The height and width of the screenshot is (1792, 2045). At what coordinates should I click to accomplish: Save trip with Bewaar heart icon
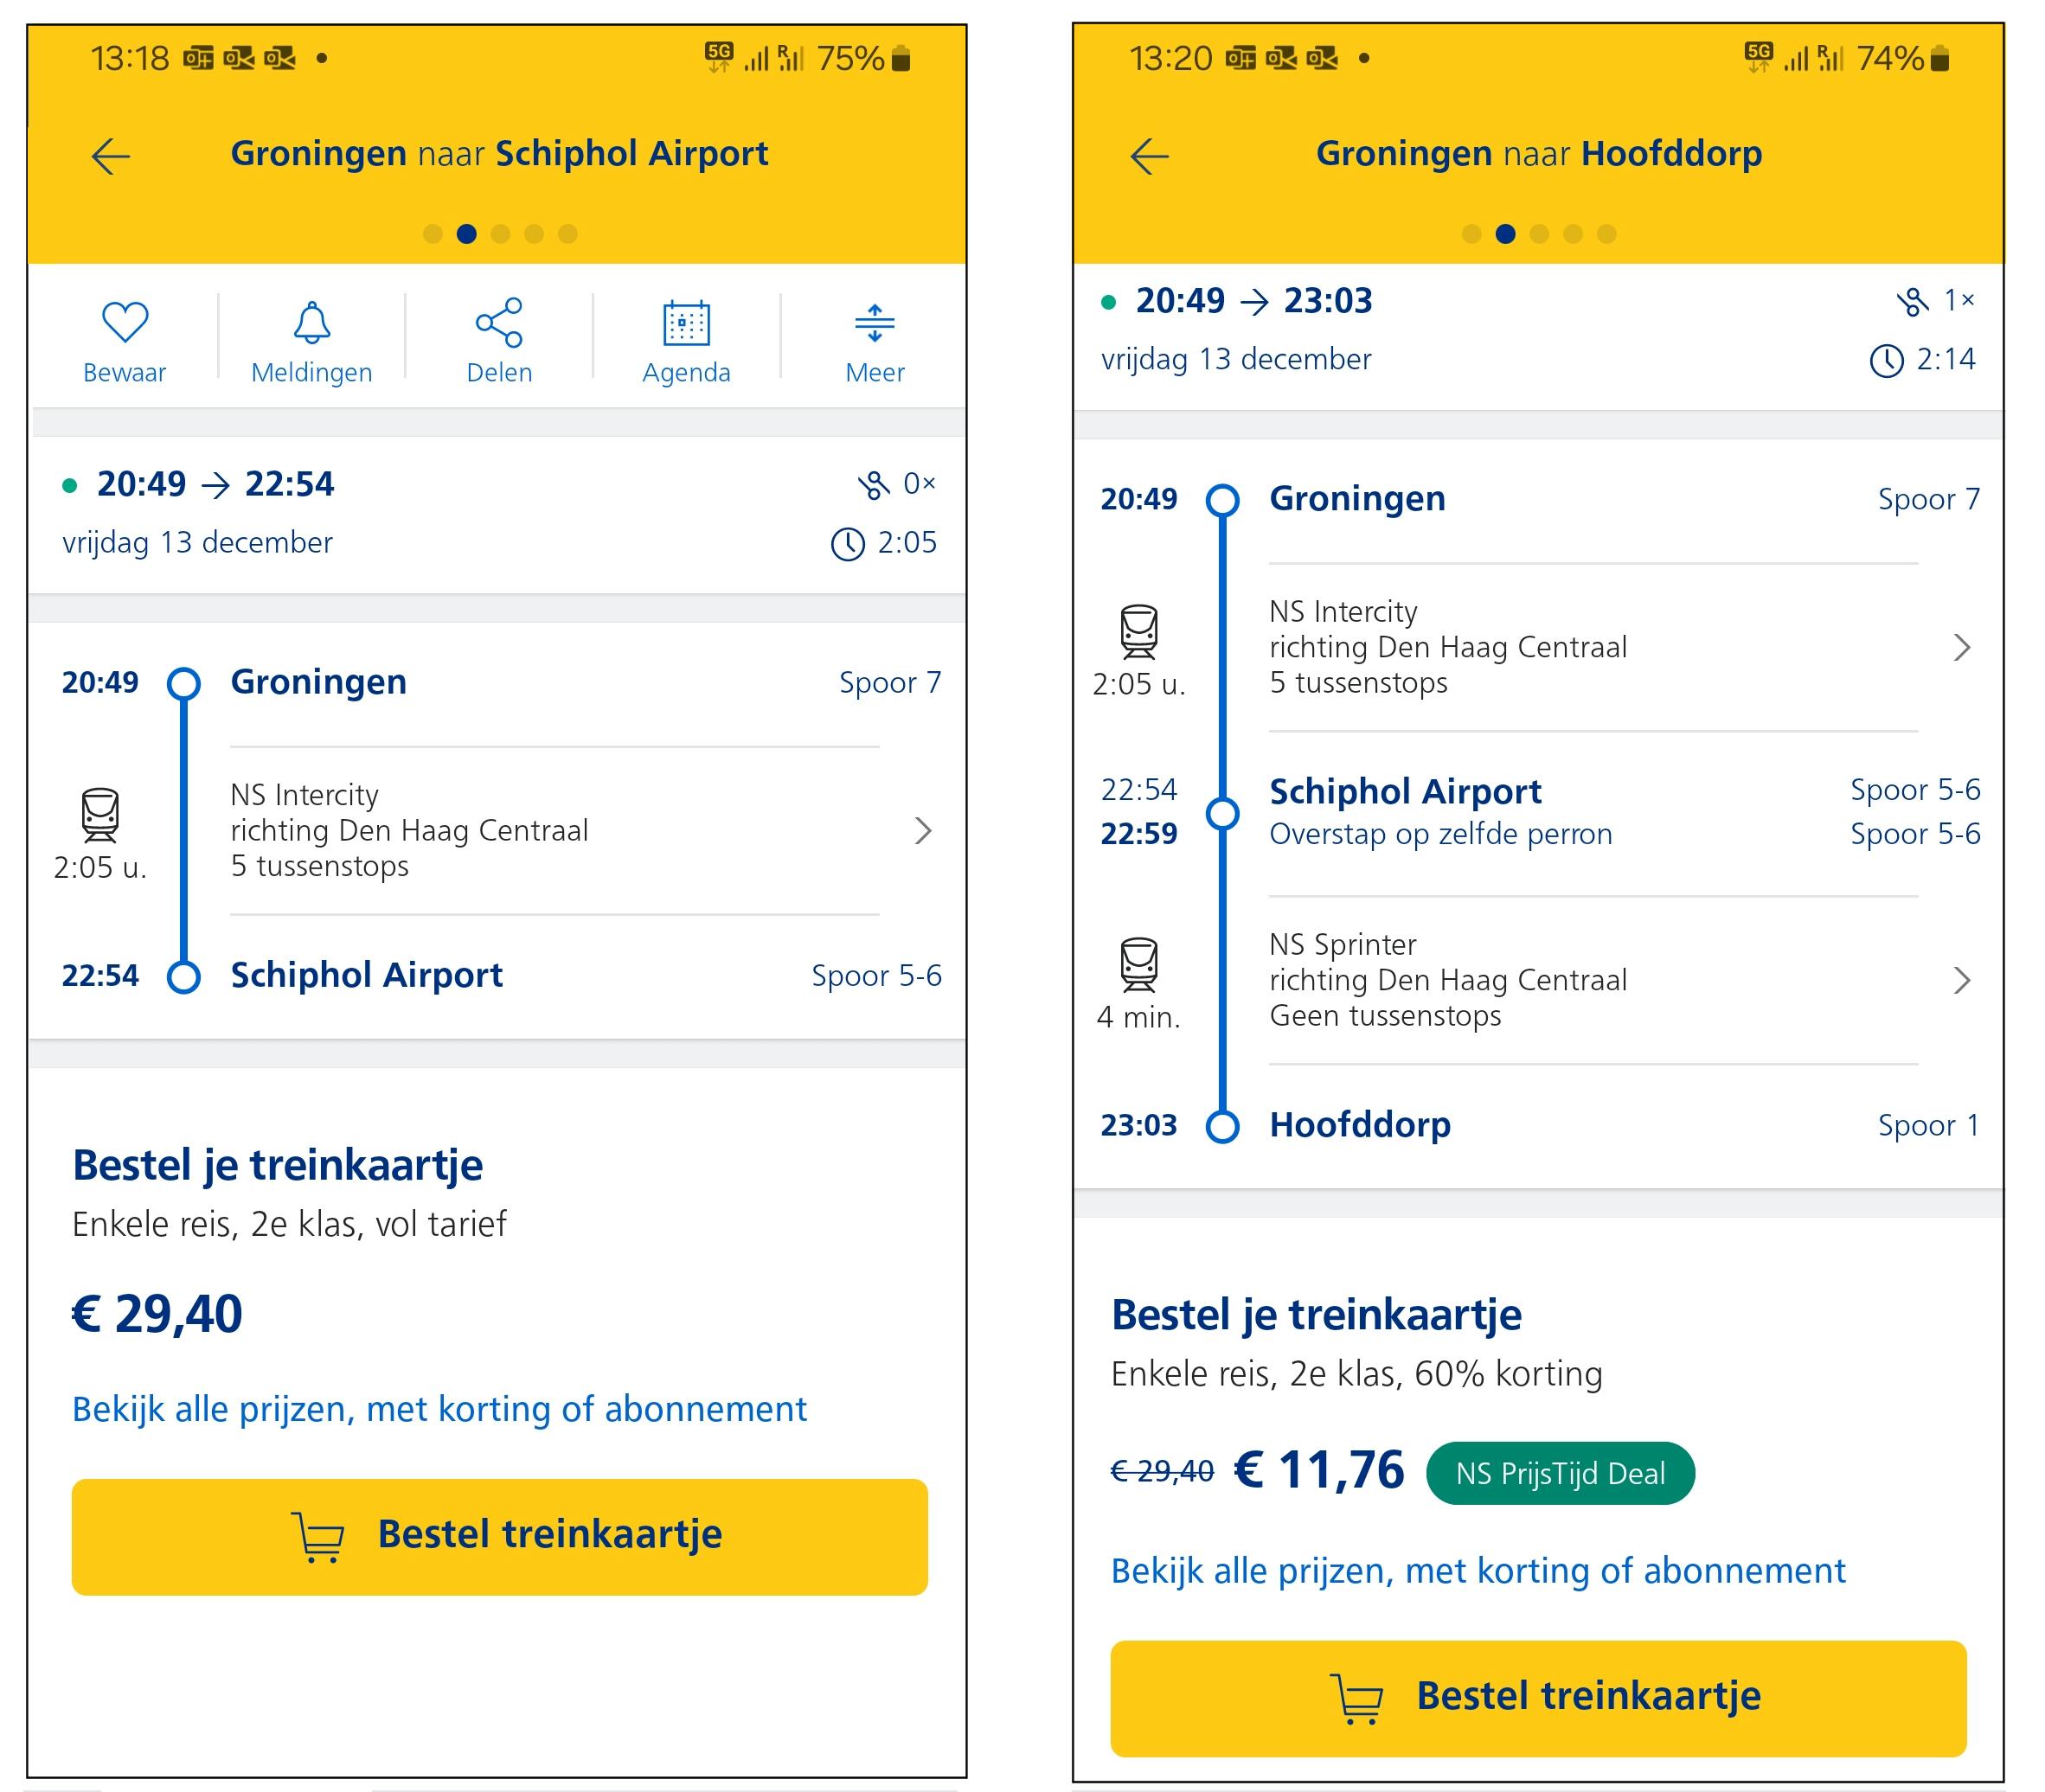tap(125, 340)
